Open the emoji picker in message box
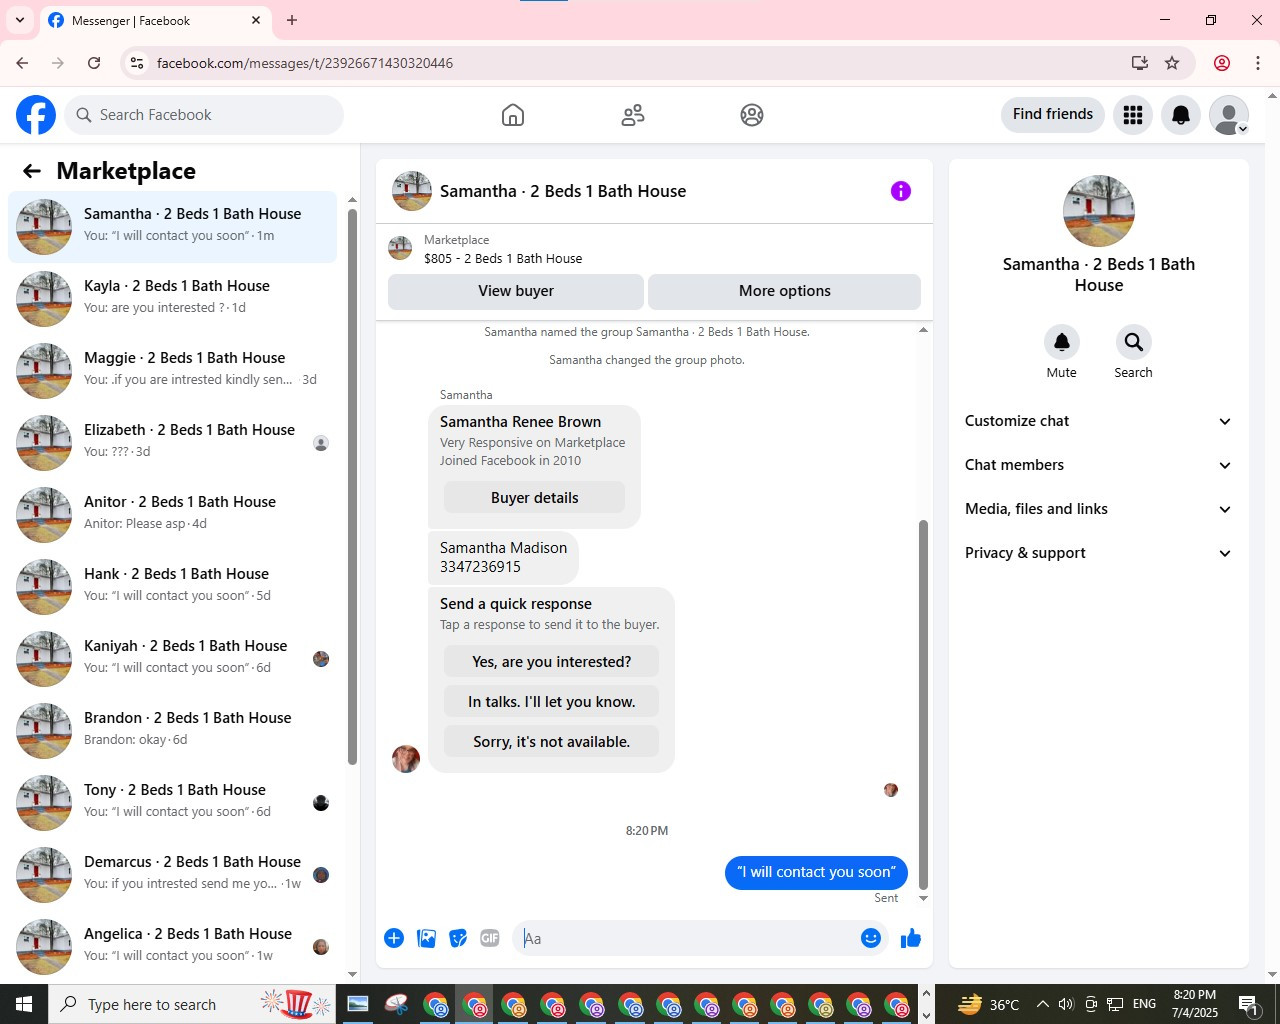 (871, 938)
